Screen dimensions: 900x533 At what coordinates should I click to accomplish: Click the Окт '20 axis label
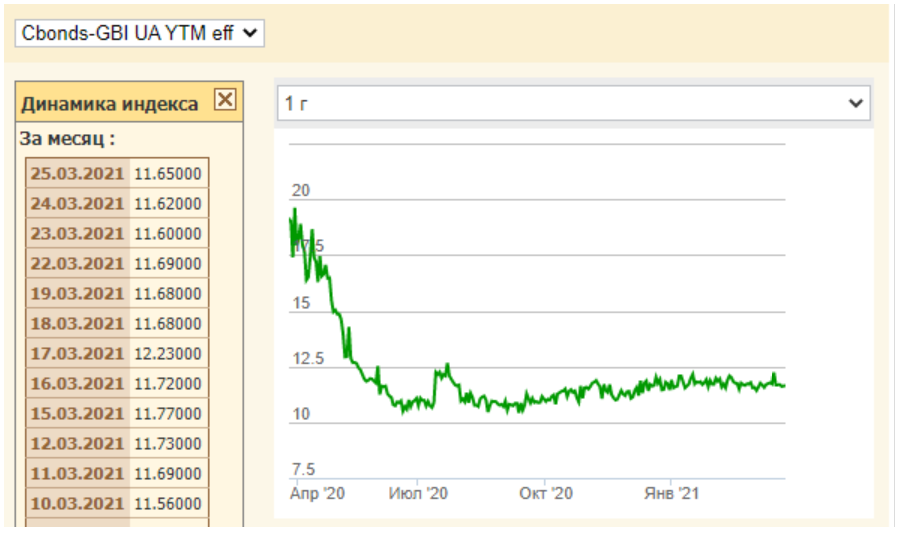(546, 493)
